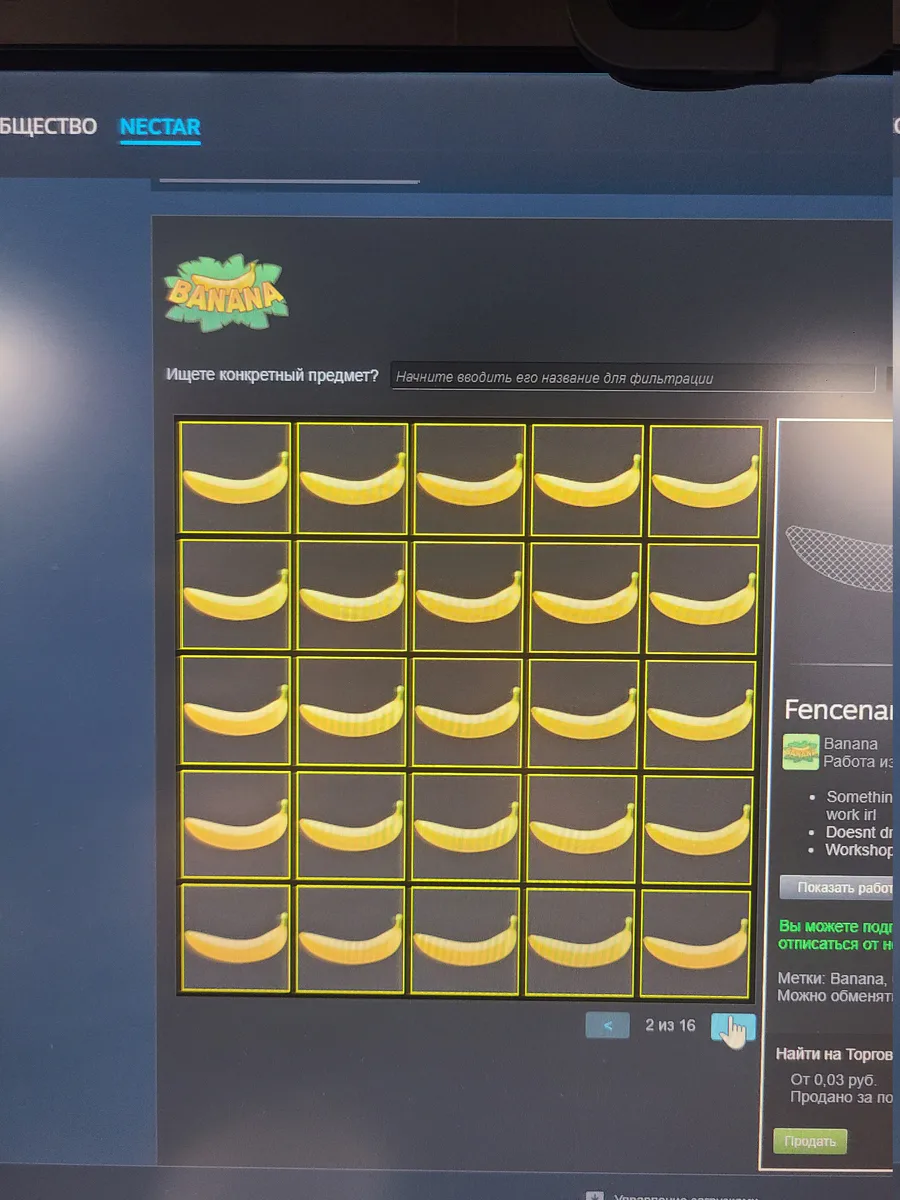This screenshot has width=900, height=1200.
Task: Click the green Продать button
Action: tap(810, 1141)
